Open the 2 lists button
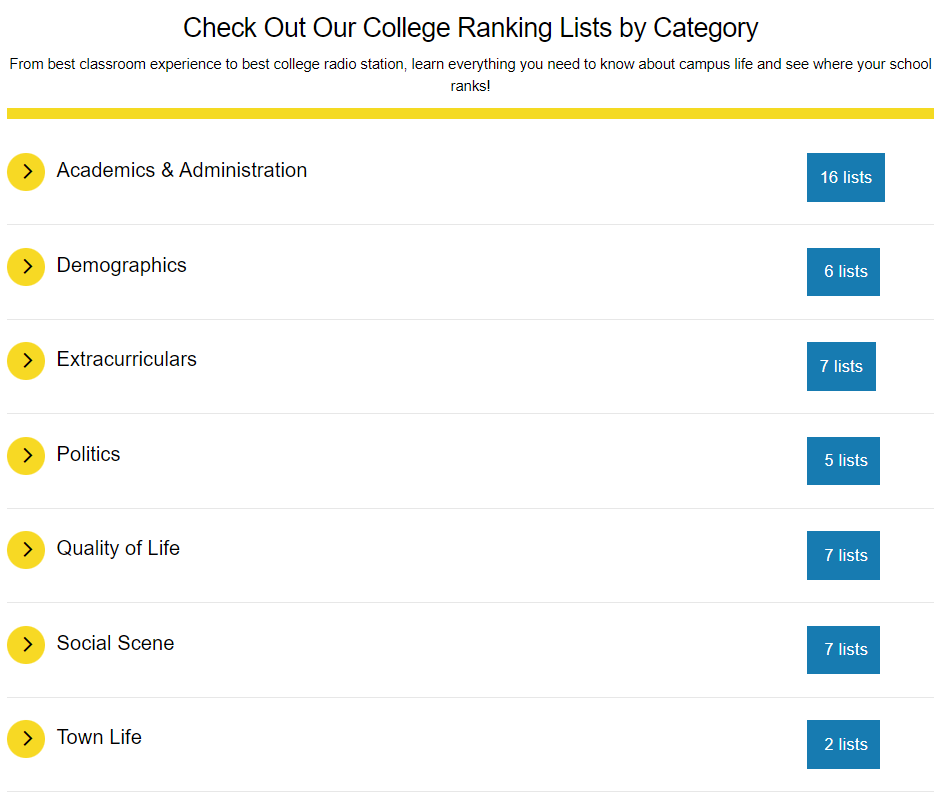The width and height of the screenshot is (939, 796). [x=843, y=744]
